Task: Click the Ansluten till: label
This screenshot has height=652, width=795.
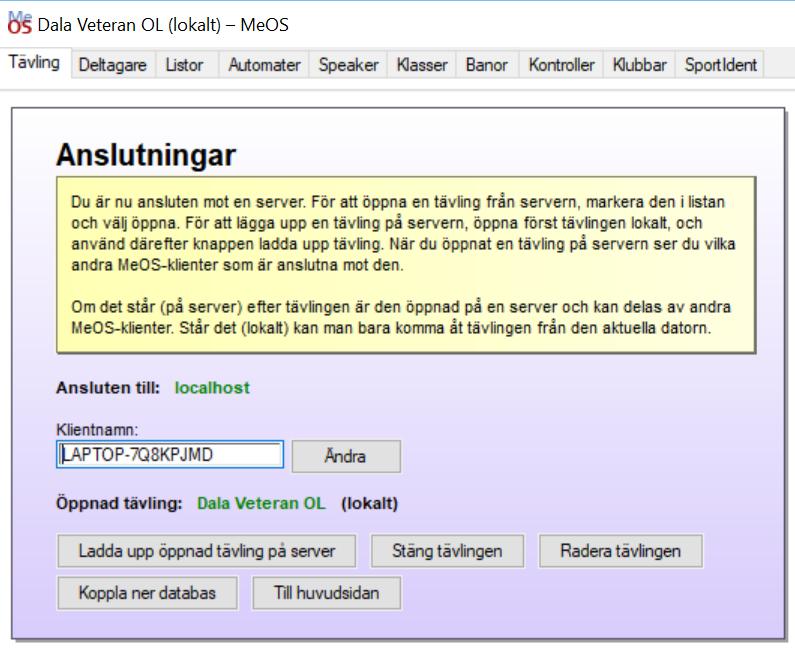Action: pos(108,388)
